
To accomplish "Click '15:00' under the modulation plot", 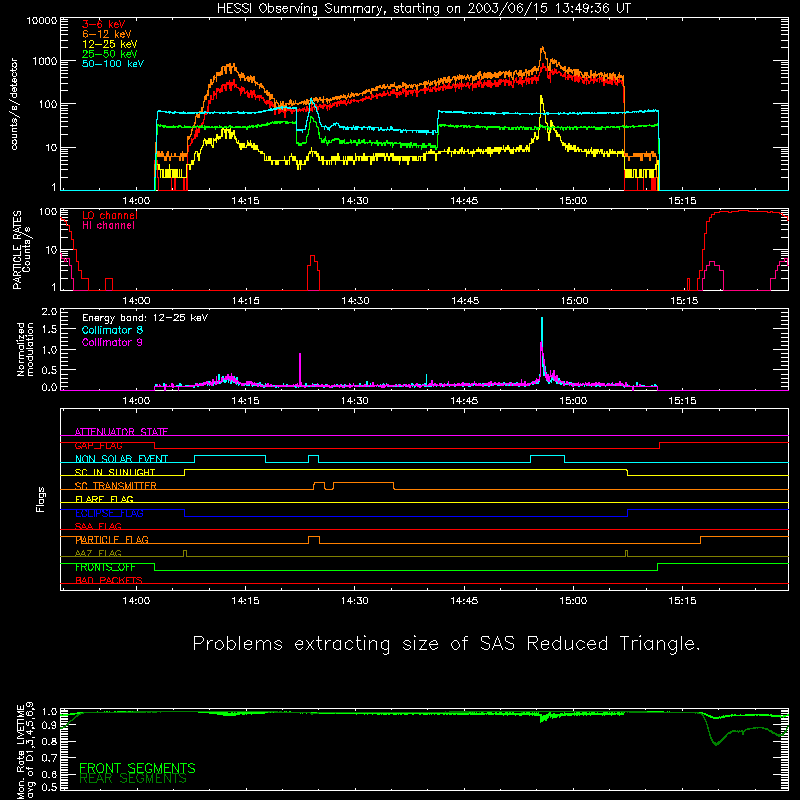I will tap(573, 401).
